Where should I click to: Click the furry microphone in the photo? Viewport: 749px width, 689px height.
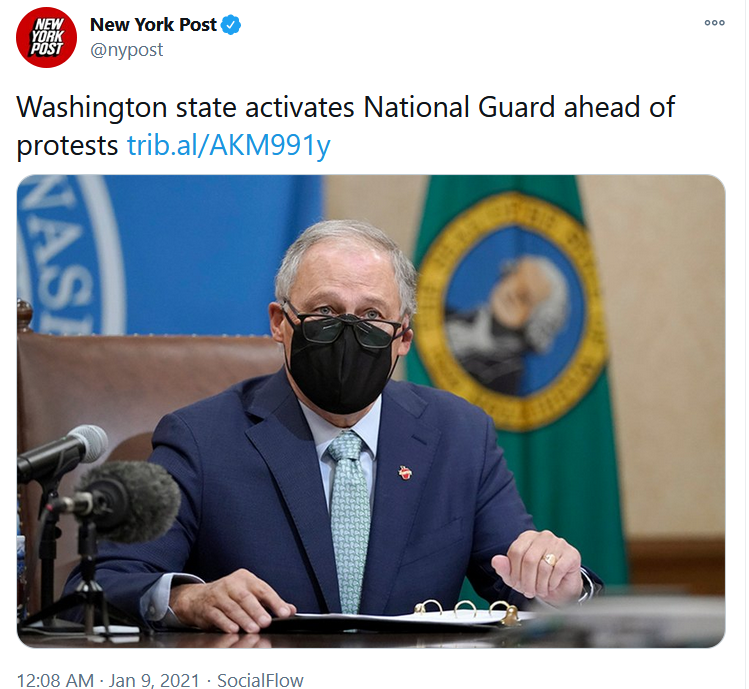coord(127,501)
